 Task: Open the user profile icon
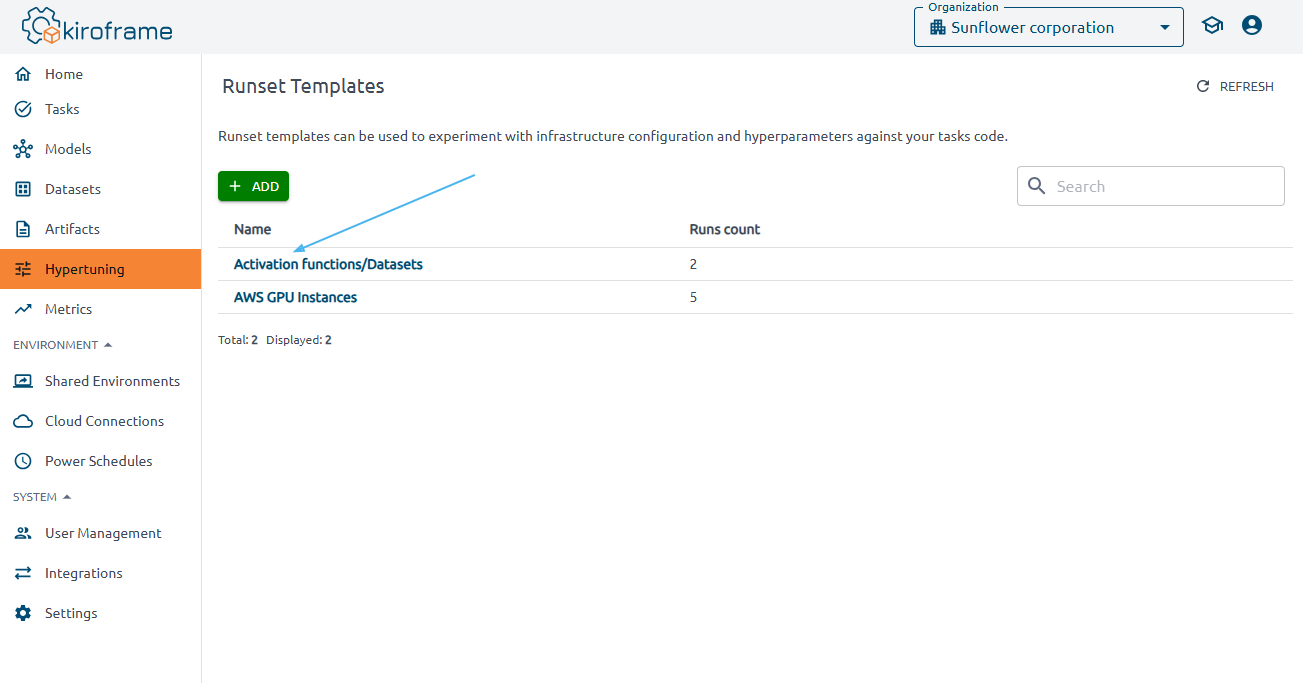tap(1252, 26)
